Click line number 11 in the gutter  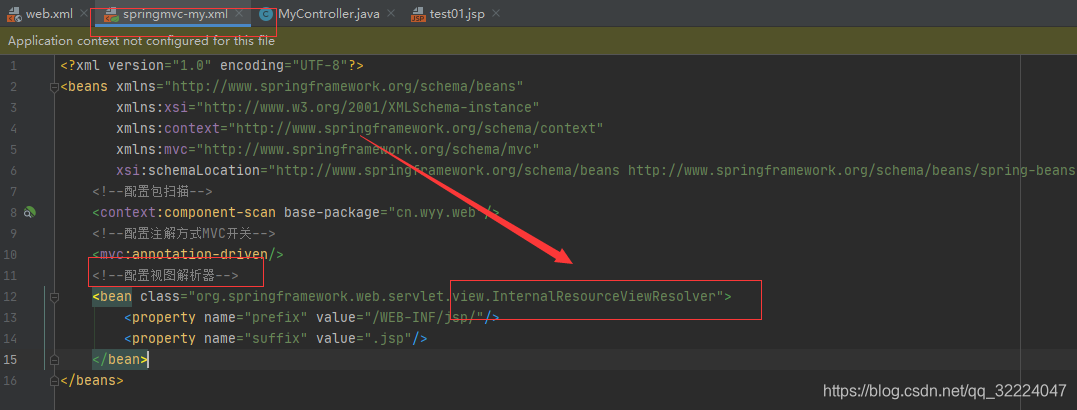[x=10, y=276]
